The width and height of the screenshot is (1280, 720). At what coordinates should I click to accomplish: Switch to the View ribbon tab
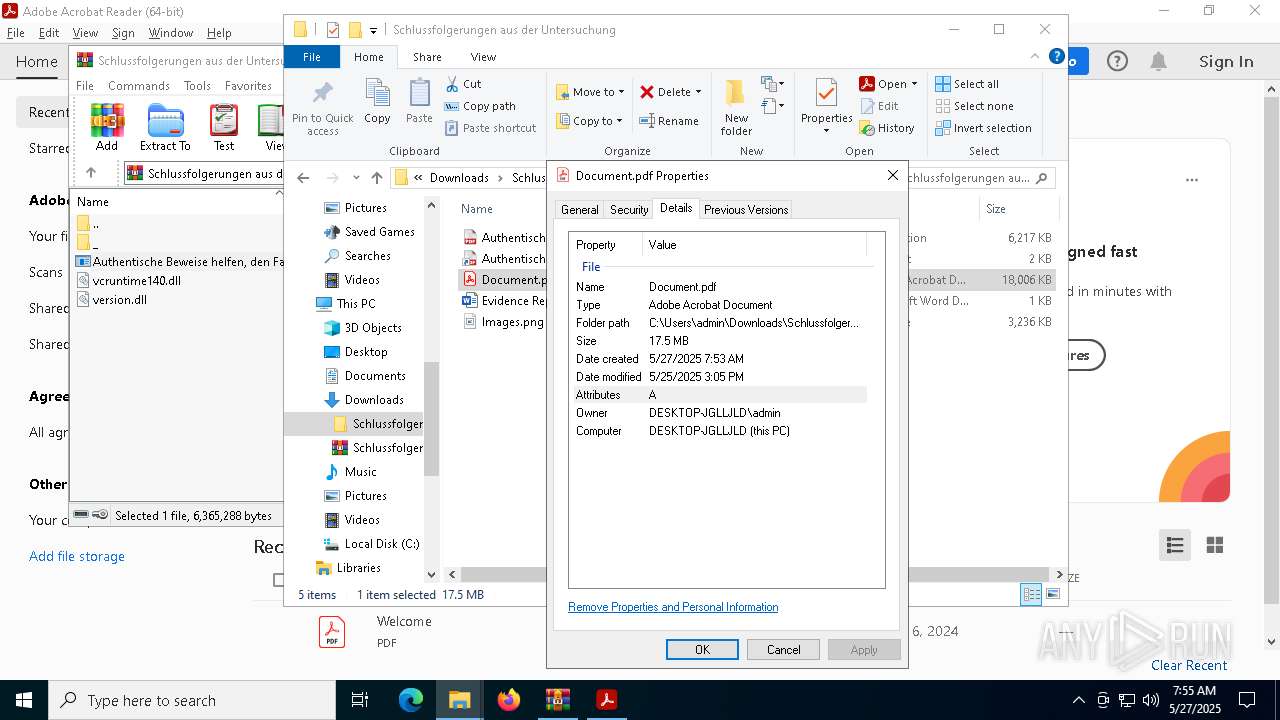pos(483,57)
